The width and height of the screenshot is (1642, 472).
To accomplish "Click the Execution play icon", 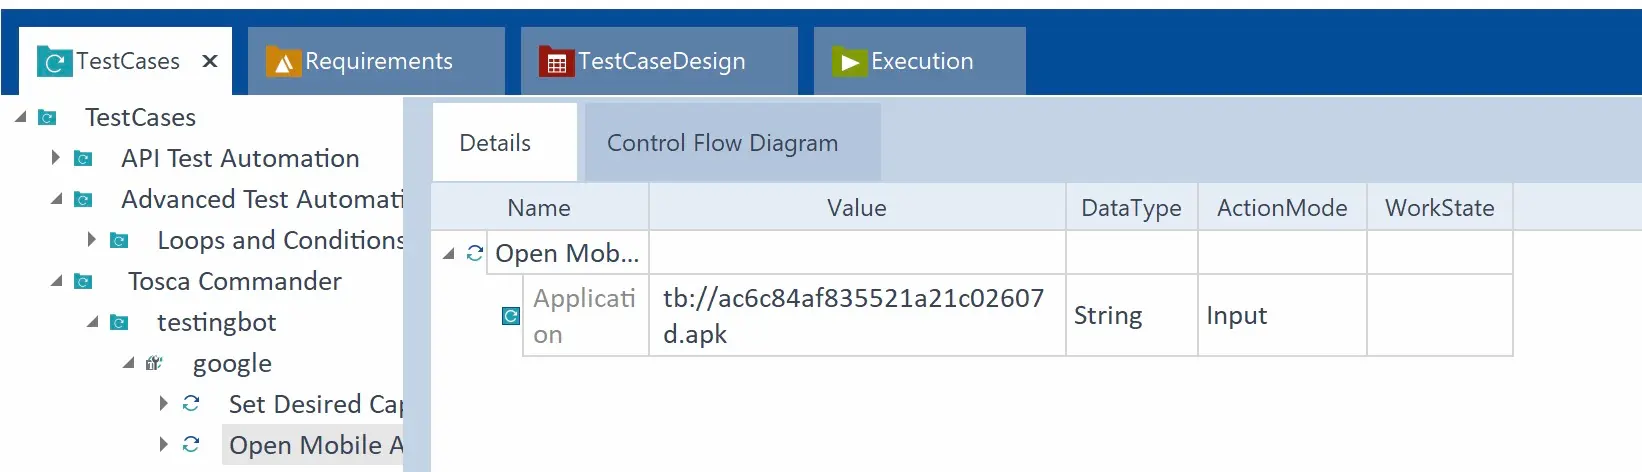I will 849,62.
